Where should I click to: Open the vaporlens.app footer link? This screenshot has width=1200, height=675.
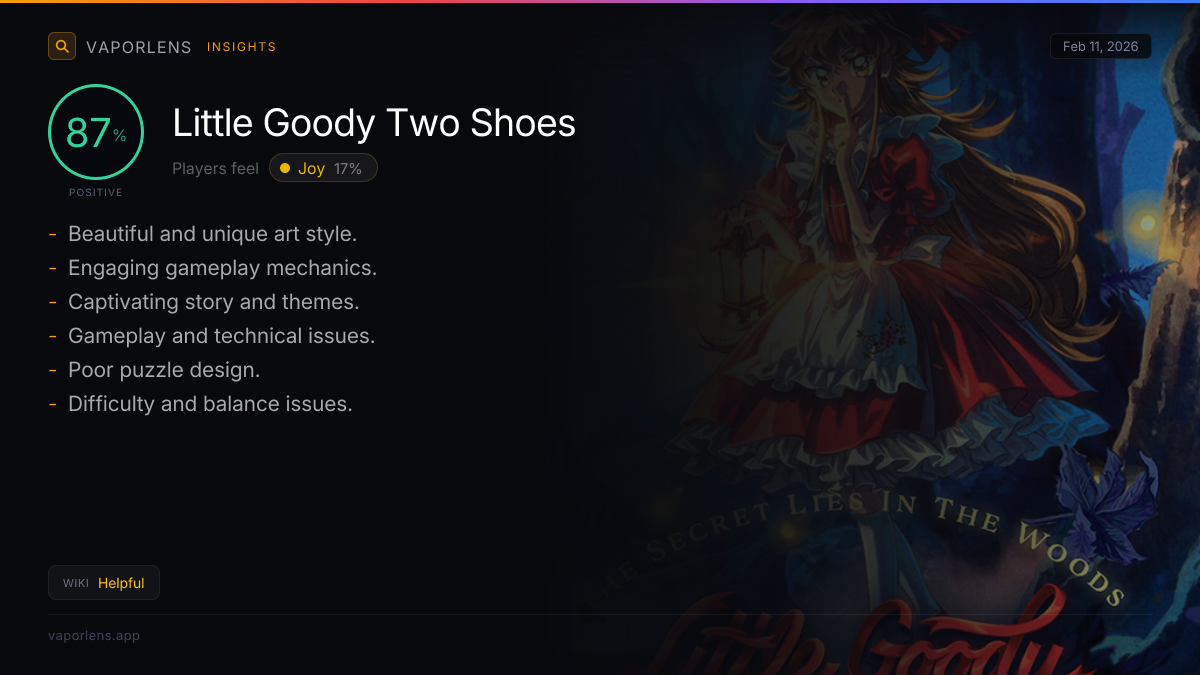pyautogui.click(x=94, y=636)
